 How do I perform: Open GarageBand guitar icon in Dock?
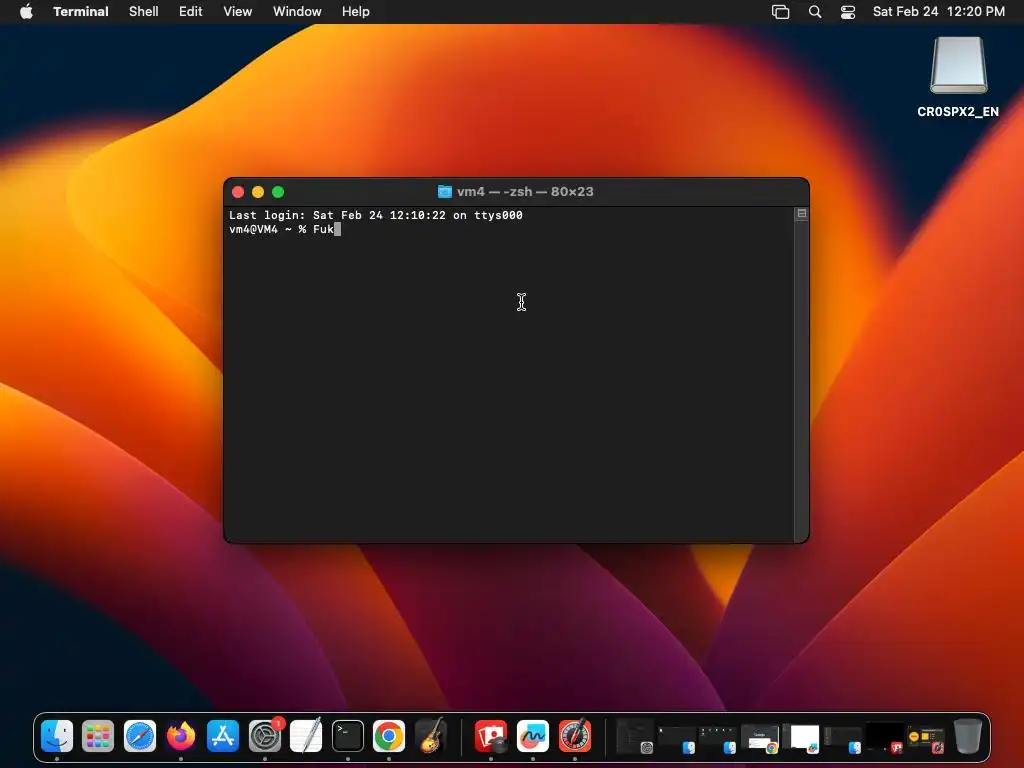pyautogui.click(x=430, y=736)
